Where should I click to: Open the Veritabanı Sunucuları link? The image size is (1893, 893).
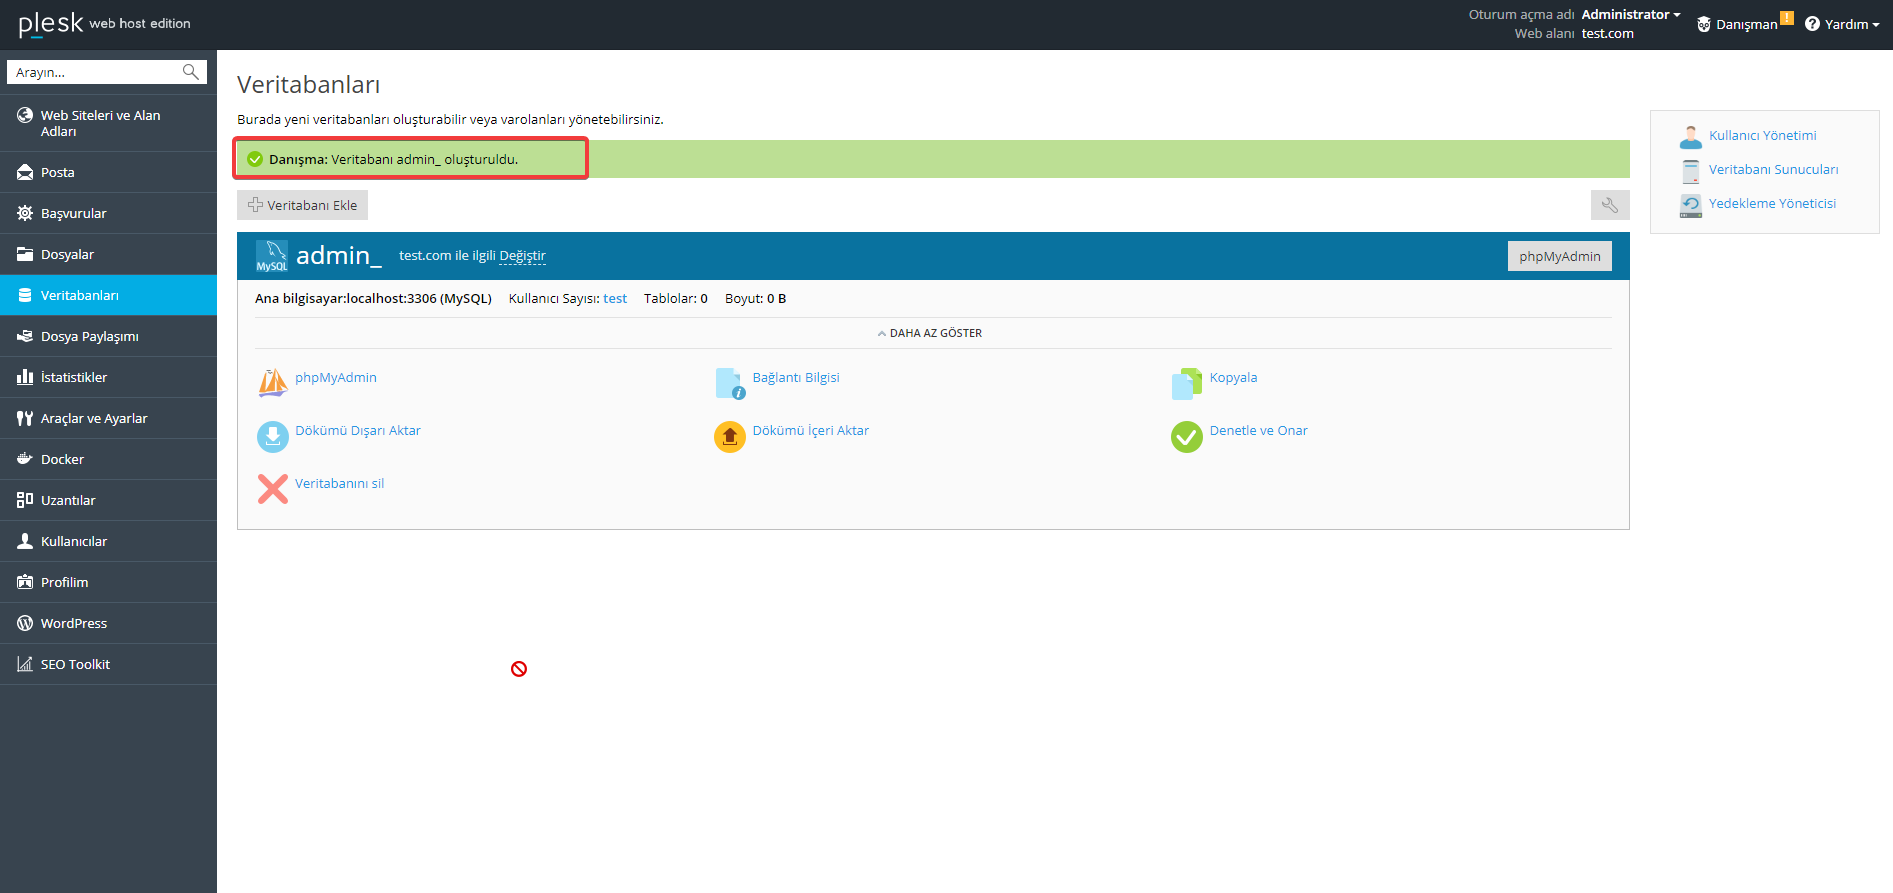pos(1773,169)
